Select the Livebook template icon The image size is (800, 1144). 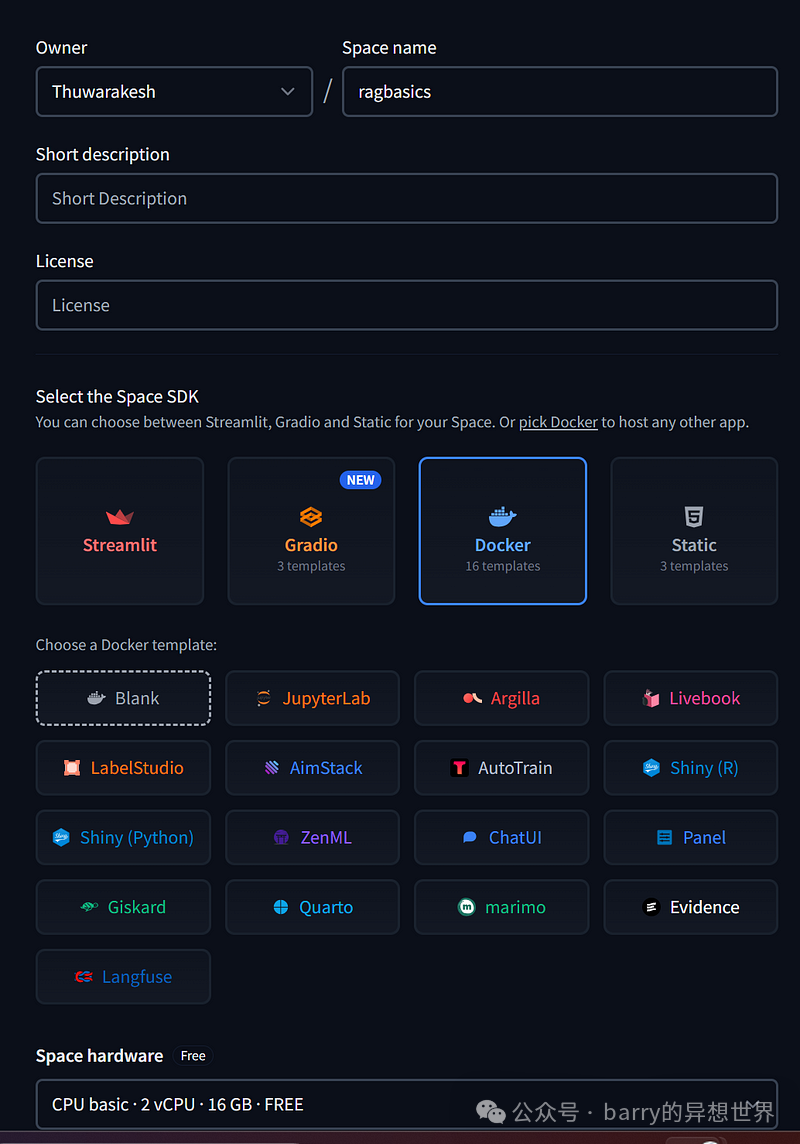tap(651, 699)
